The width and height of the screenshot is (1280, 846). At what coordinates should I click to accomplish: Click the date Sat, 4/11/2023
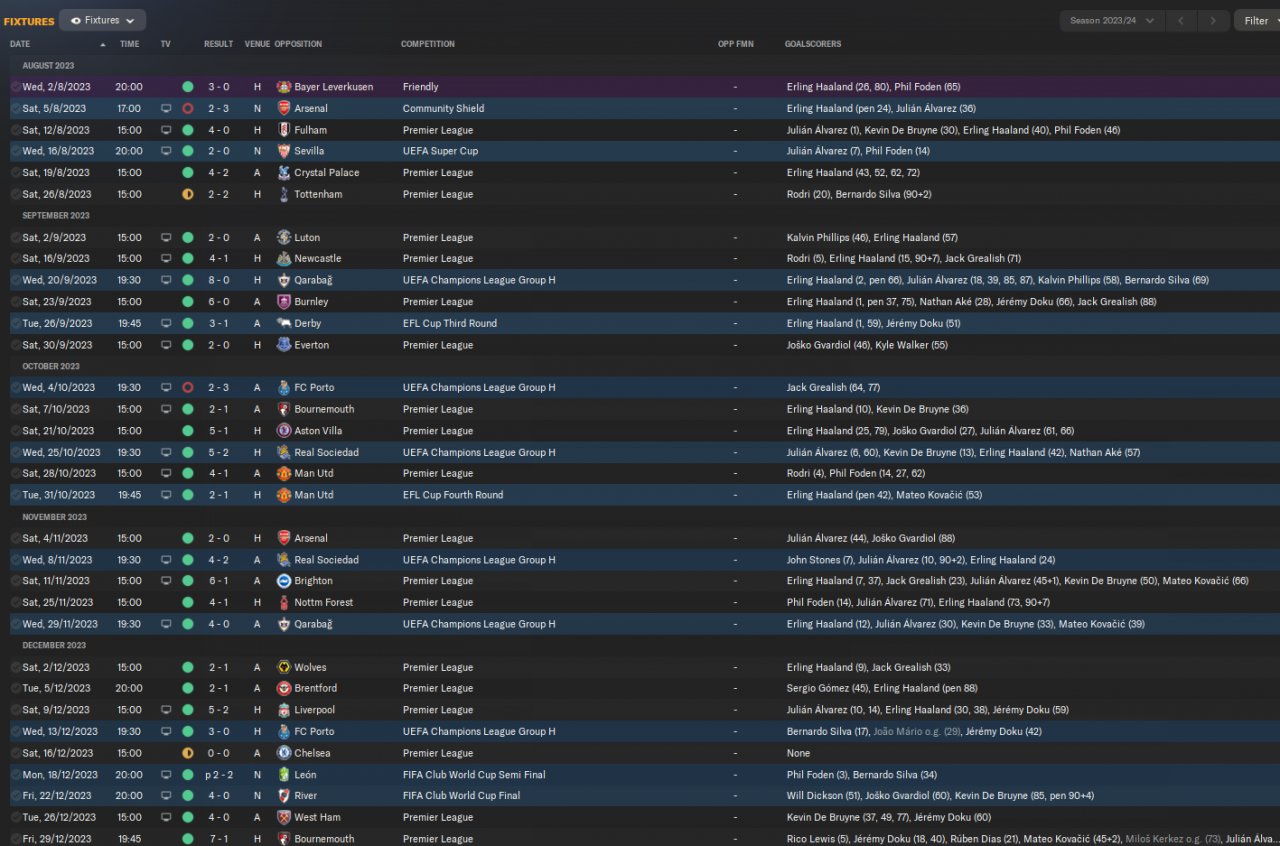[56, 538]
